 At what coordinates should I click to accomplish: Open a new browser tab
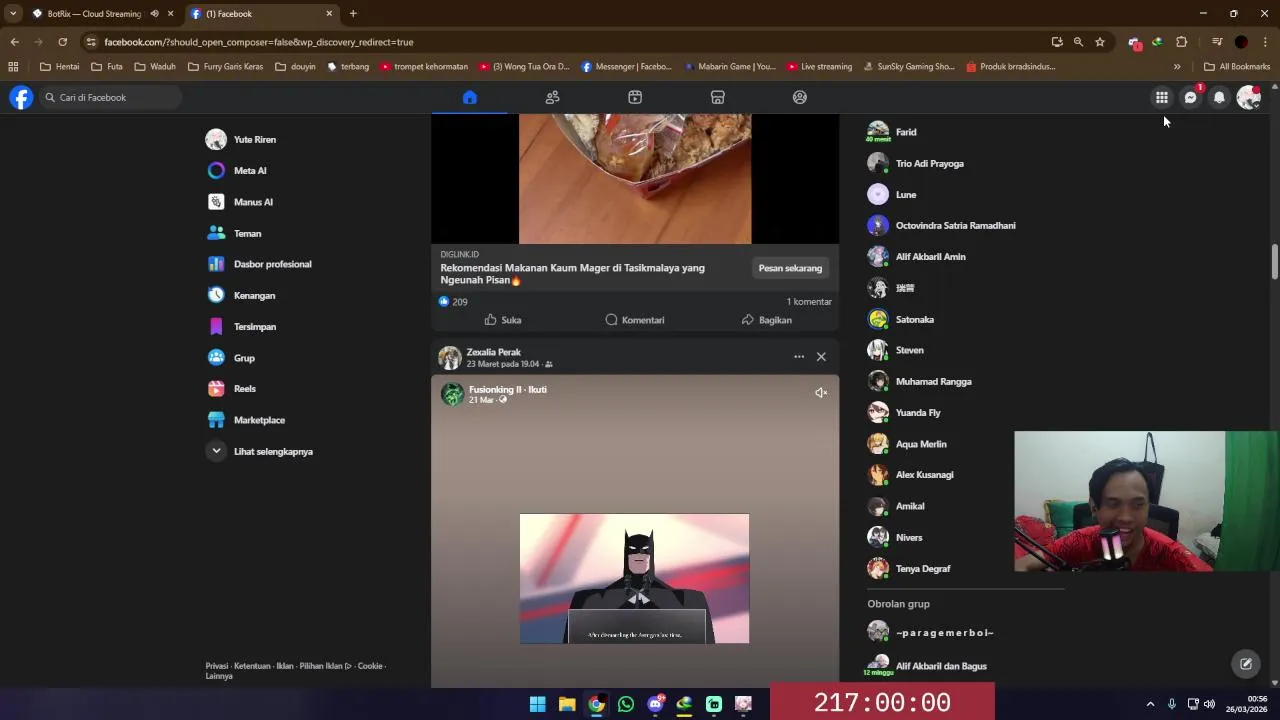(353, 14)
